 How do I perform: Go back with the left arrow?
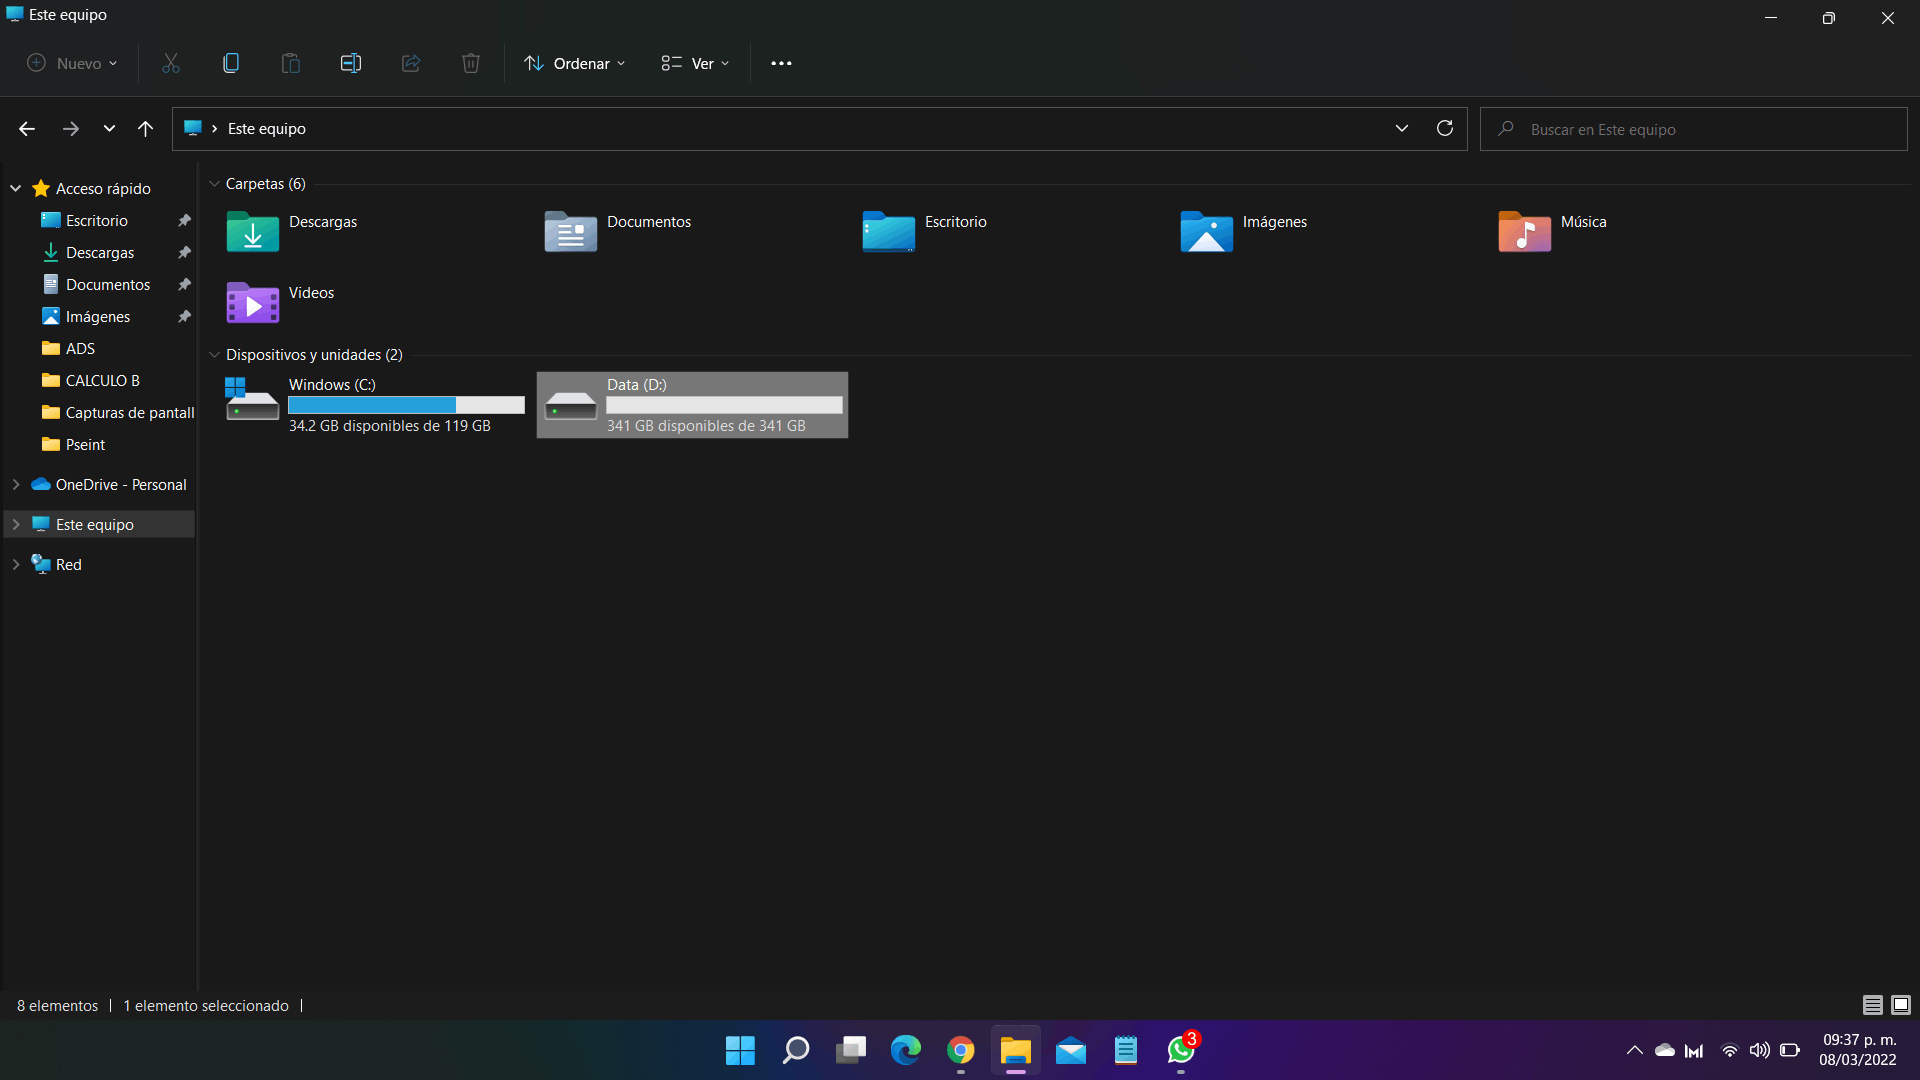coord(27,129)
